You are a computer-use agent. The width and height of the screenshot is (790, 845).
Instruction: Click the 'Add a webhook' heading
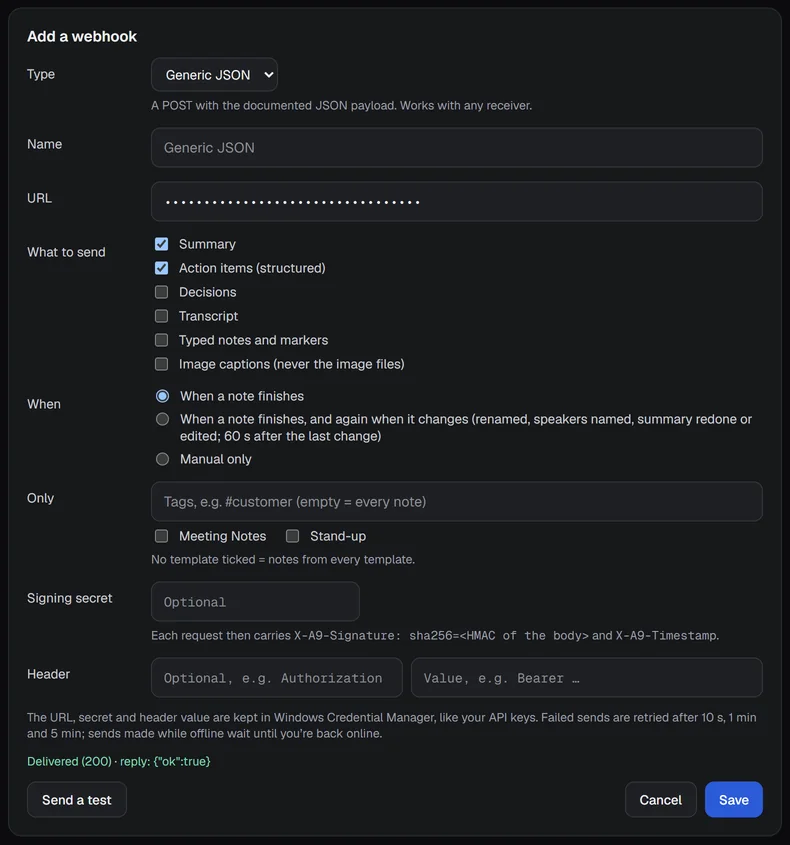82,37
